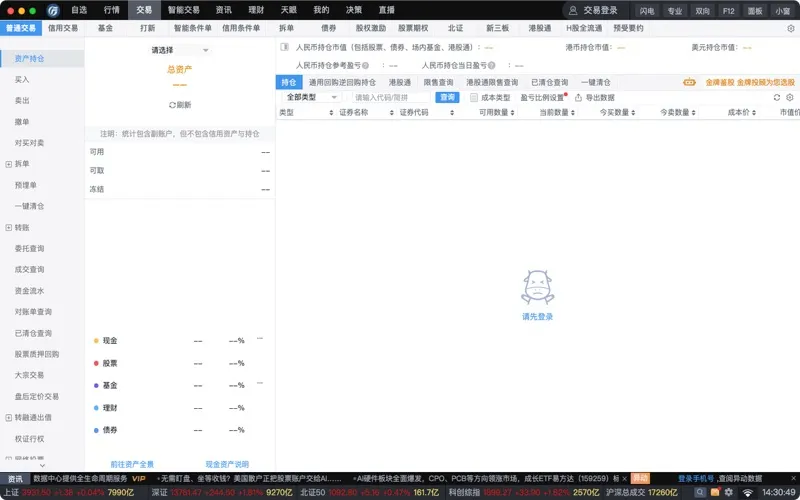Switch to 信用交易 tab
Viewport: 800px width, 500px height.
pyautogui.click(x=63, y=28)
